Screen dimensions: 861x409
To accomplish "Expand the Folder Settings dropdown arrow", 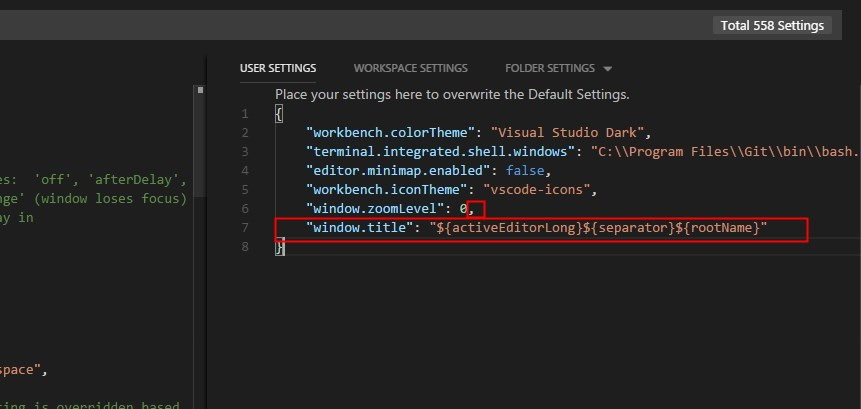I will coord(607,69).
